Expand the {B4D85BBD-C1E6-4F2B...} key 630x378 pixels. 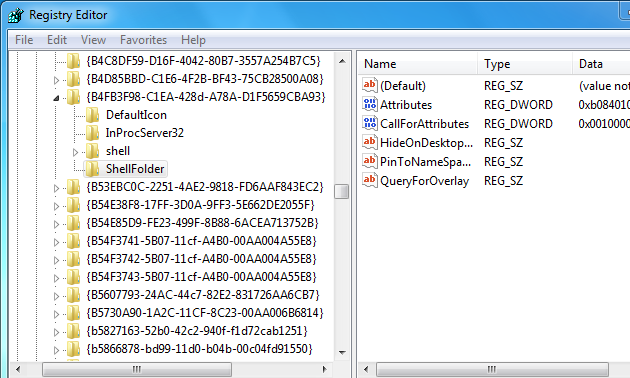click(x=56, y=80)
